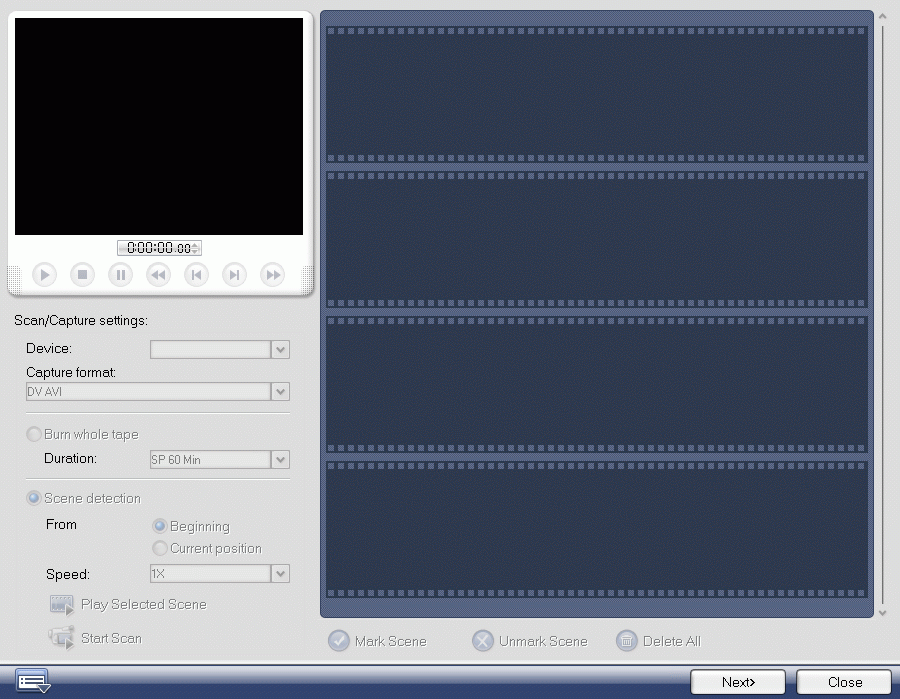Screen dimensions: 900x699
Task: Select Current position for scan start
Action: [x=160, y=548]
